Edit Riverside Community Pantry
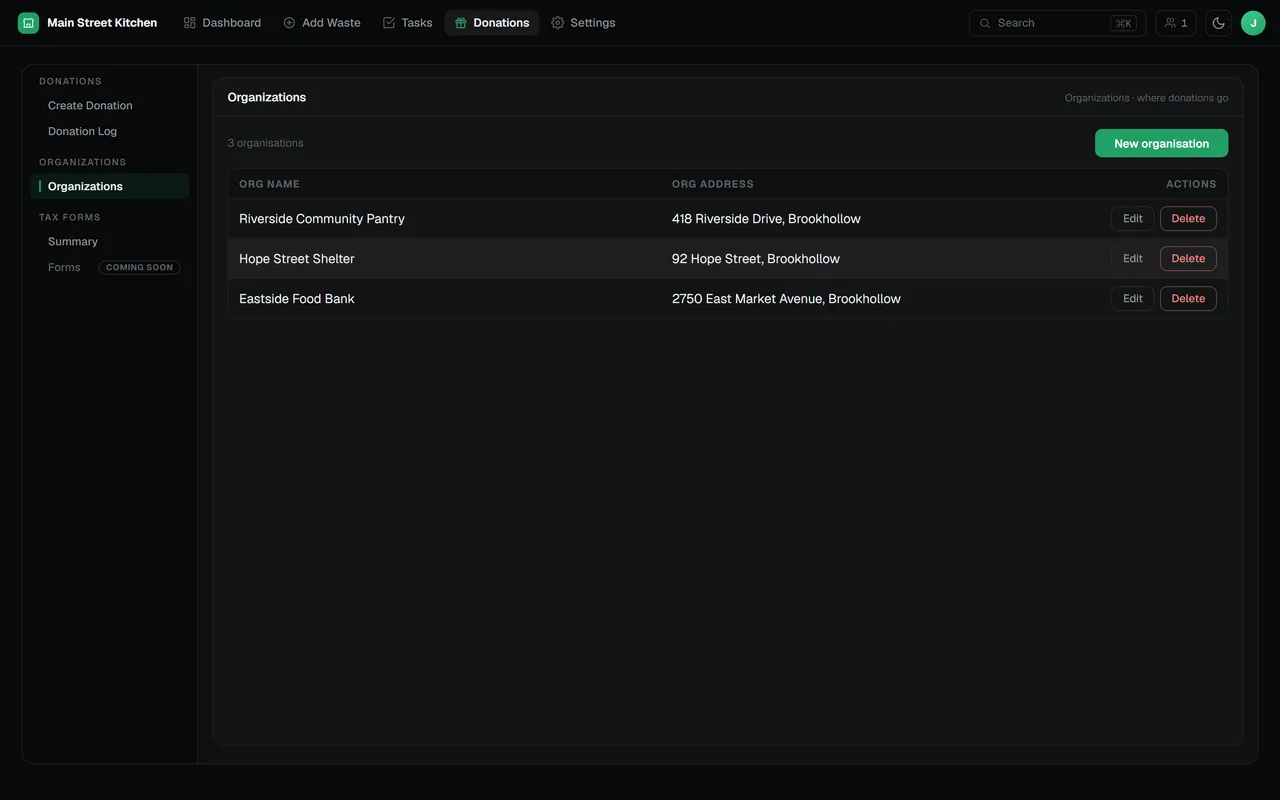 click(x=1132, y=218)
